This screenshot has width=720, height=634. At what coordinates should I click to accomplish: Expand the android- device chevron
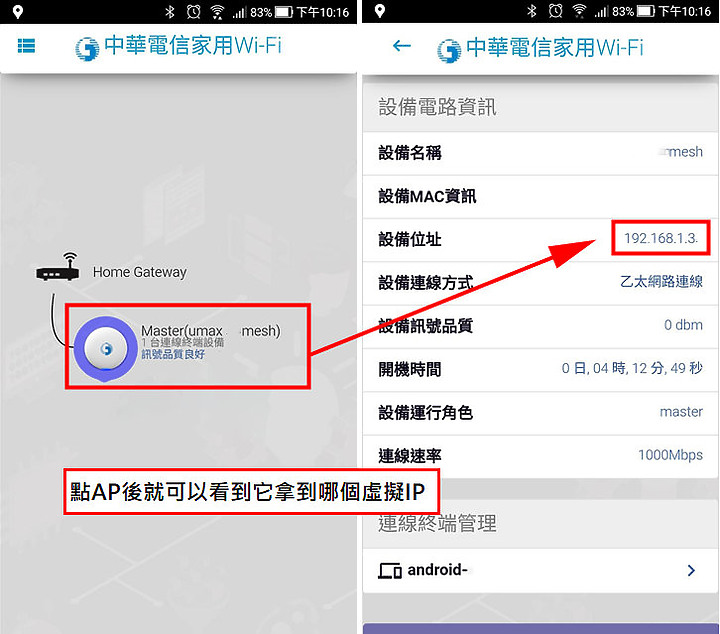691,570
